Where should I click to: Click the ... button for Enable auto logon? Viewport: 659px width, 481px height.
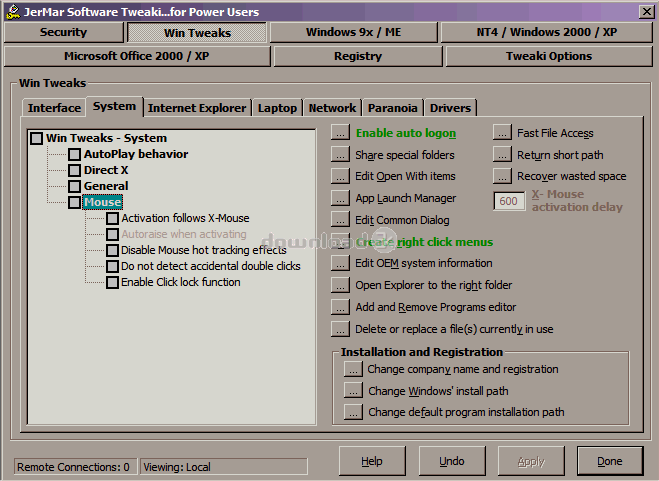tap(340, 132)
